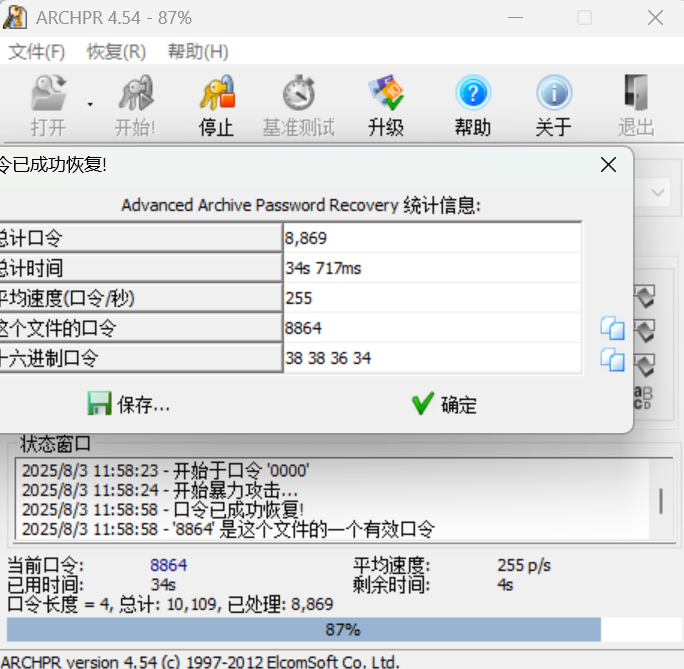Click the 11:58:58 口令已成功恢复! log line
Screen dimensions: 684x669
click(163, 509)
